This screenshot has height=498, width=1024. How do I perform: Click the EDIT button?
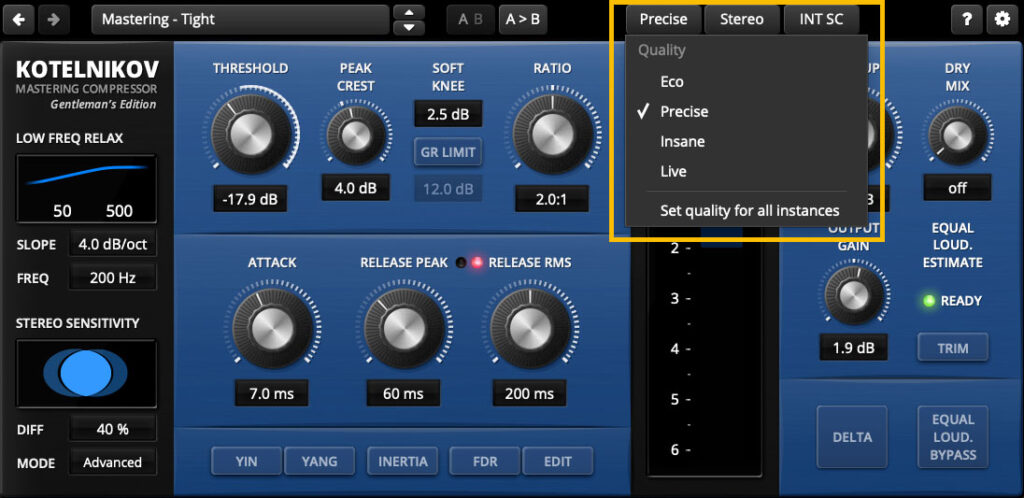[x=558, y=461]
